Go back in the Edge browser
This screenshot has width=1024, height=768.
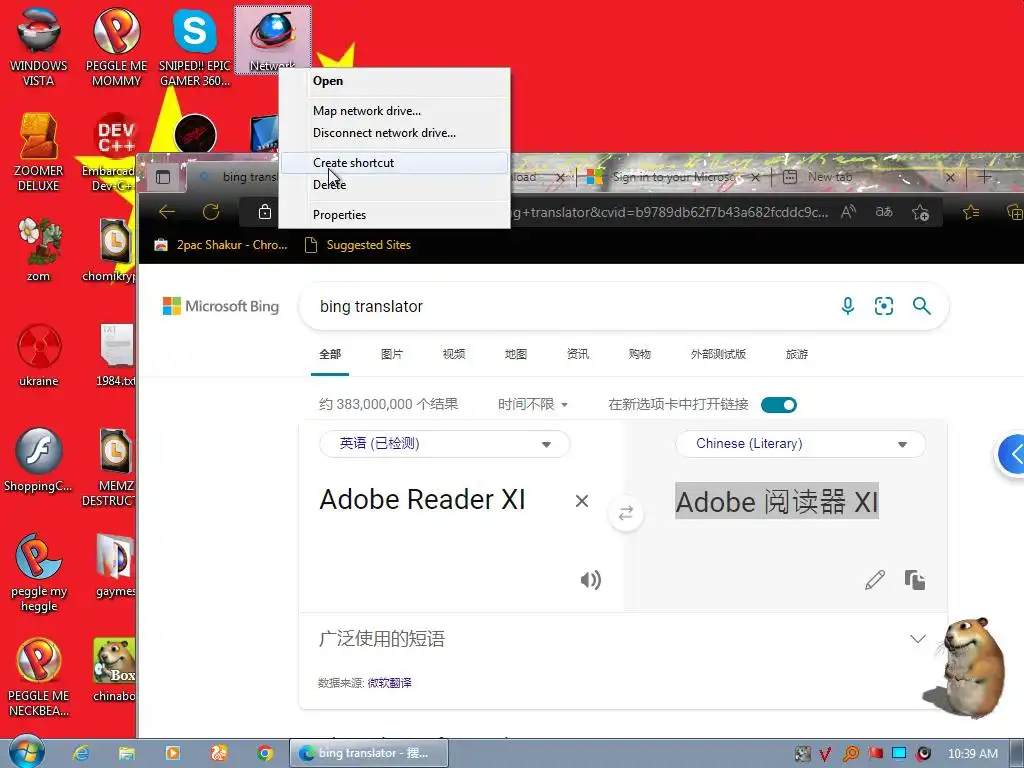click(167, 212)
